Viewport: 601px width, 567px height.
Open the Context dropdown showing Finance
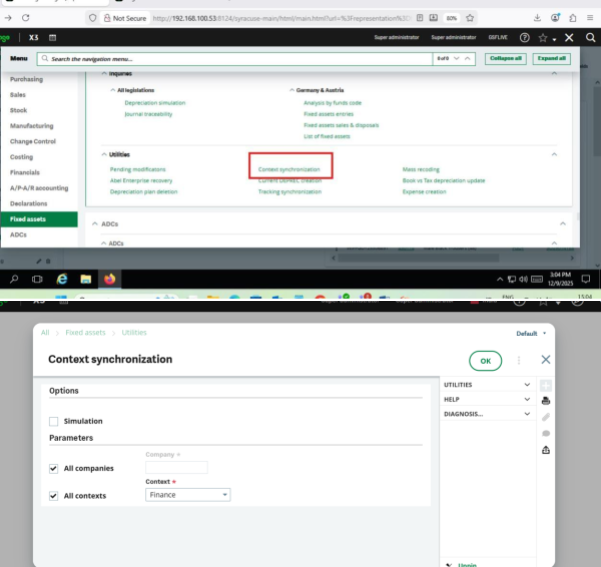point(188,495)
